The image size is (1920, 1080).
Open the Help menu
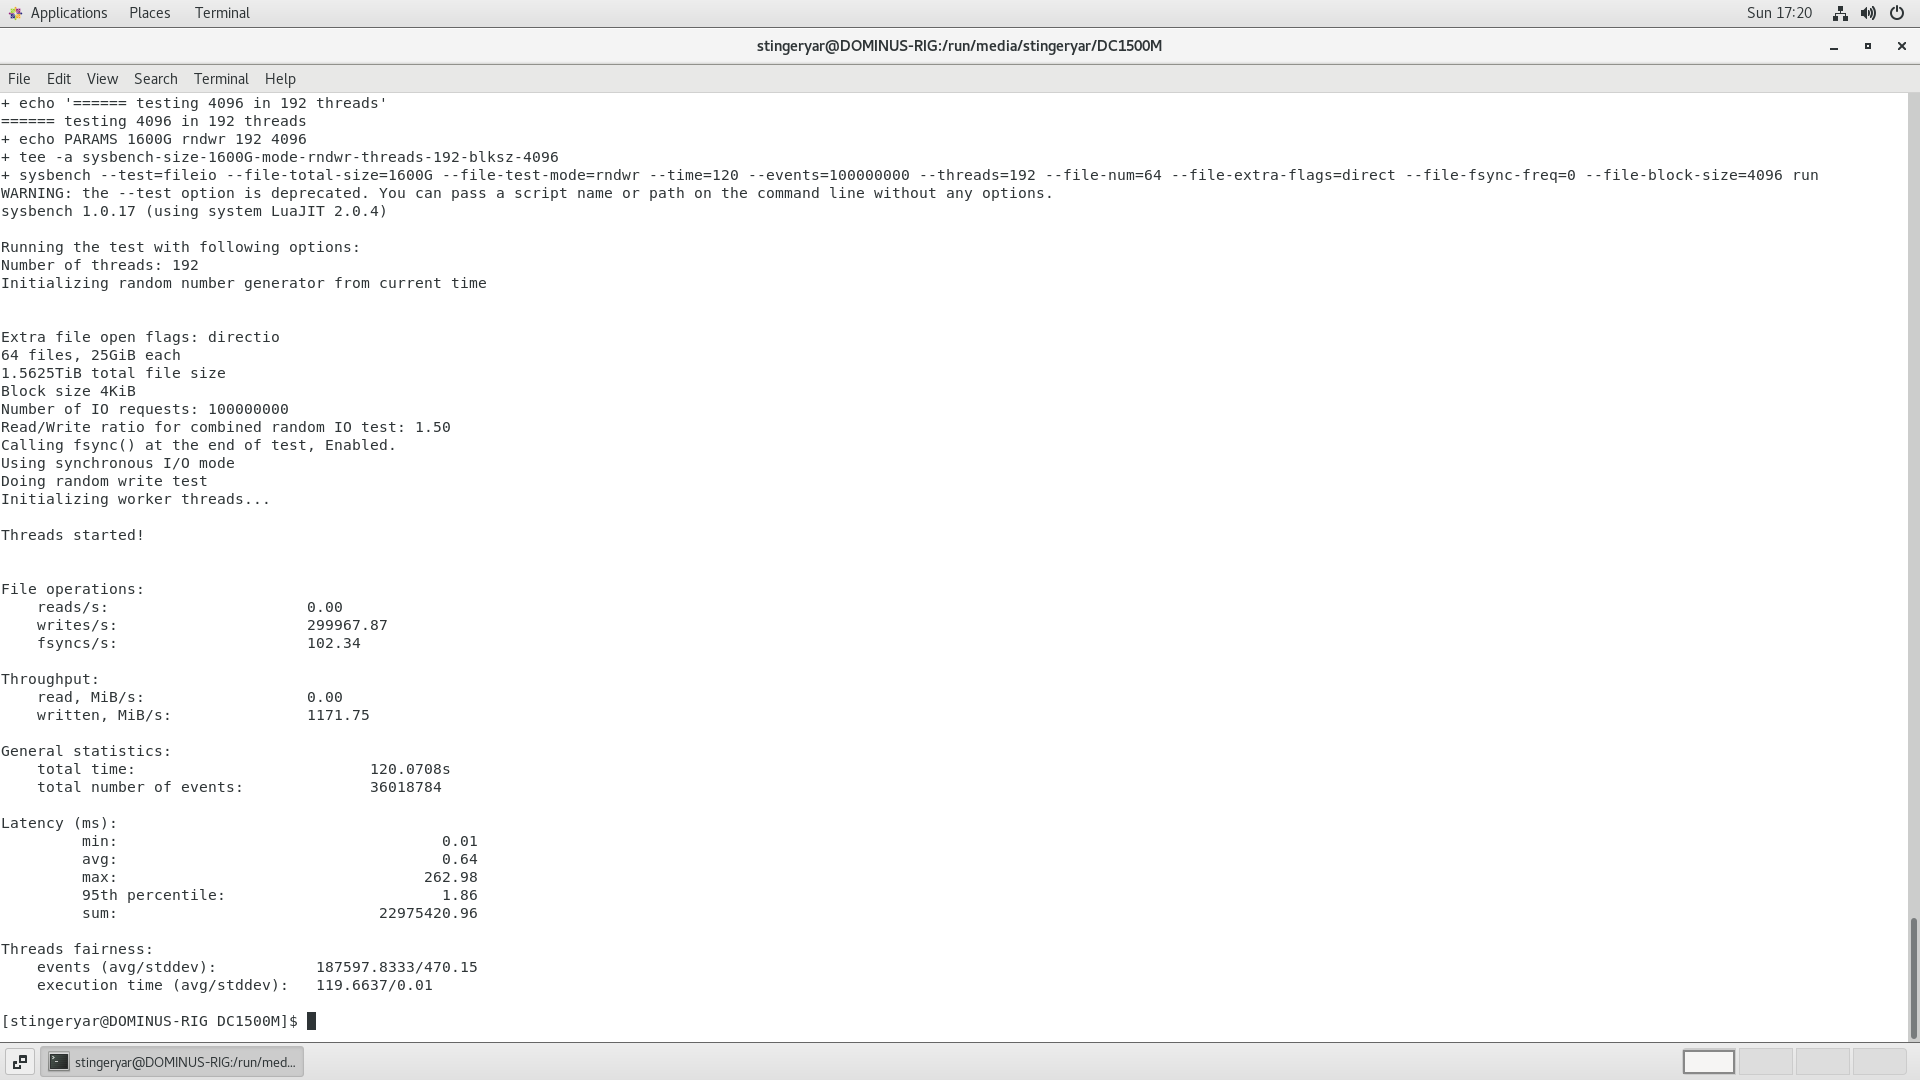(x=280, y=79)
